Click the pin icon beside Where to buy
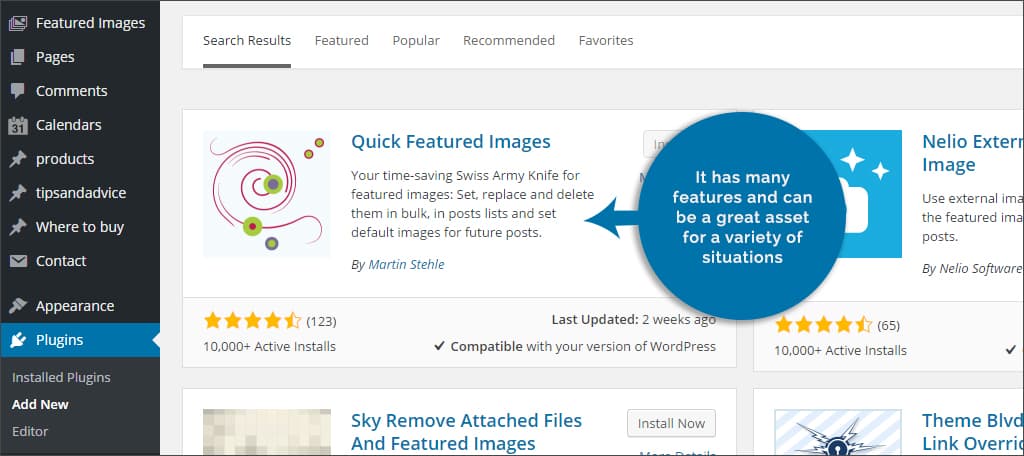Image resolution: width=1024 pixels, height=456 pixels. pyautogui.click(x=18, y=227)
